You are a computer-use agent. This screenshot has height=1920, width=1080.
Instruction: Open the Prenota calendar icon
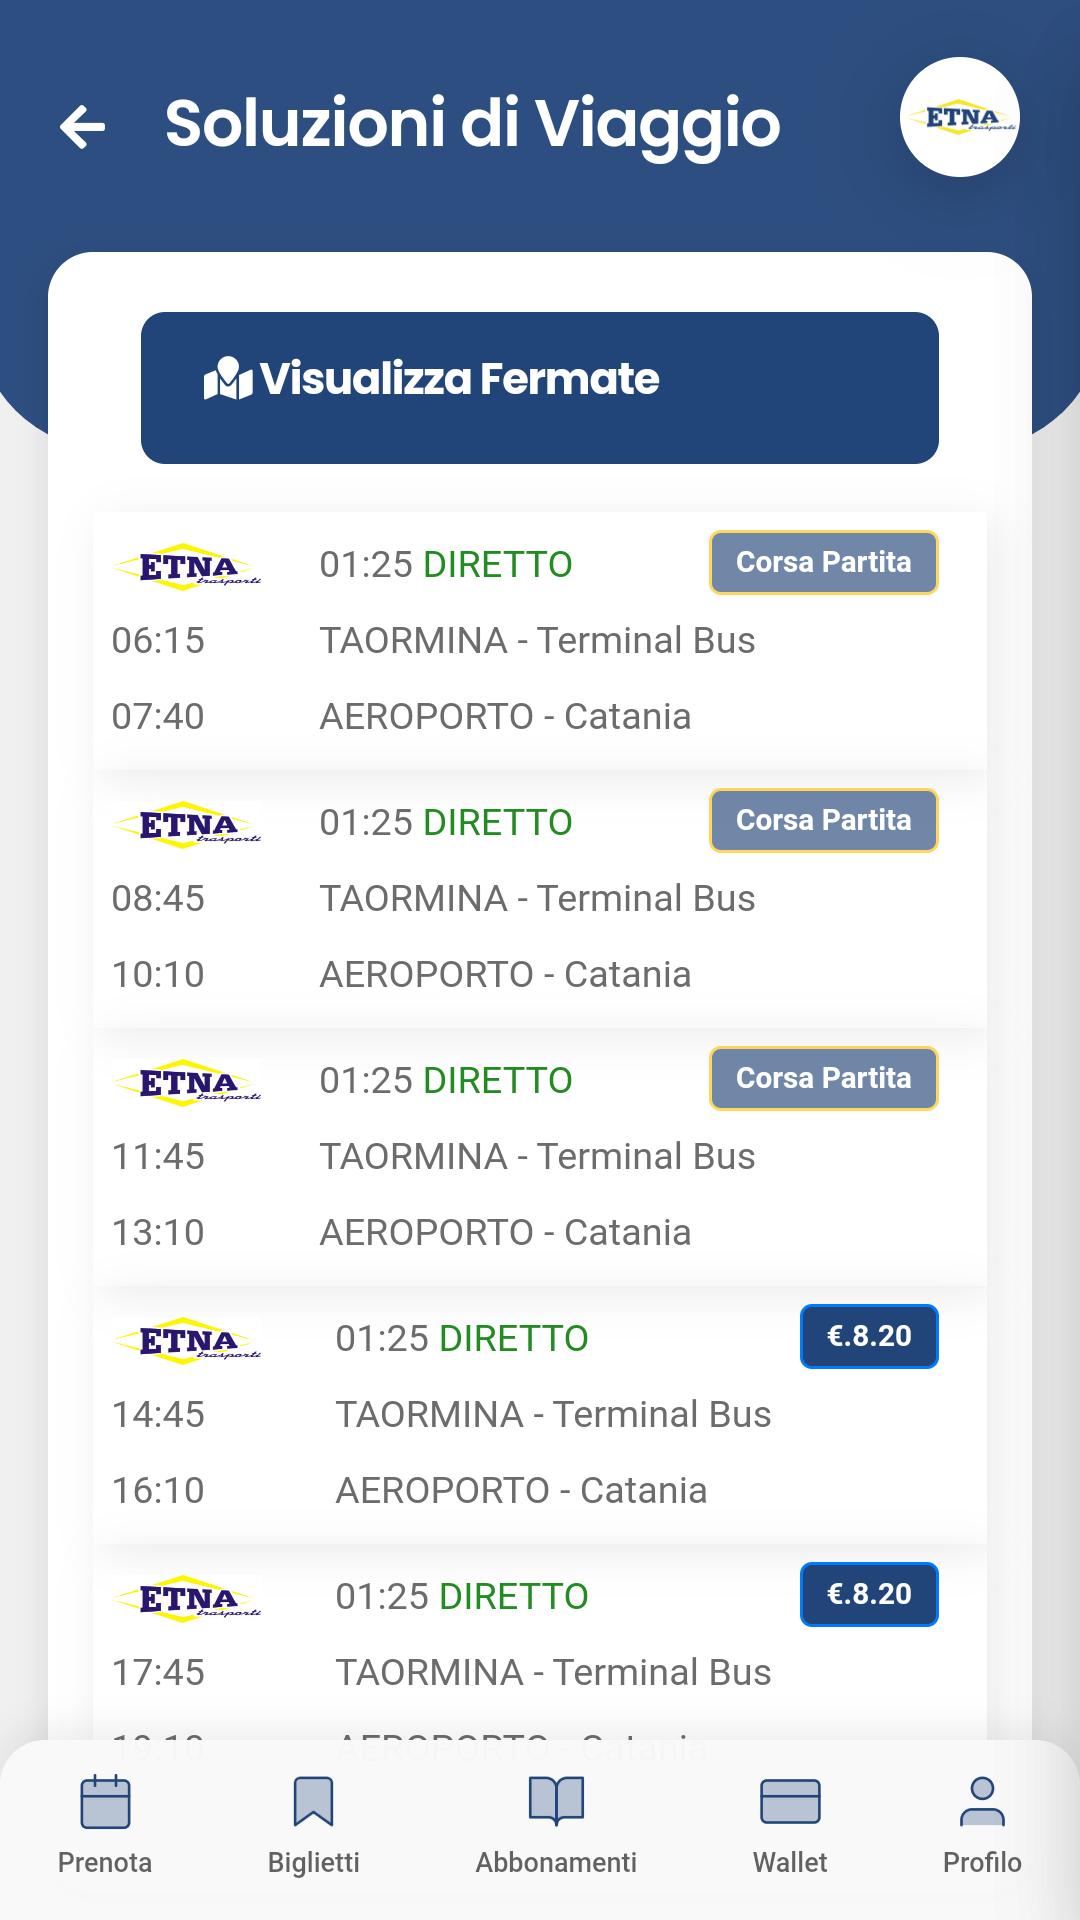[x=105, y=1801]
